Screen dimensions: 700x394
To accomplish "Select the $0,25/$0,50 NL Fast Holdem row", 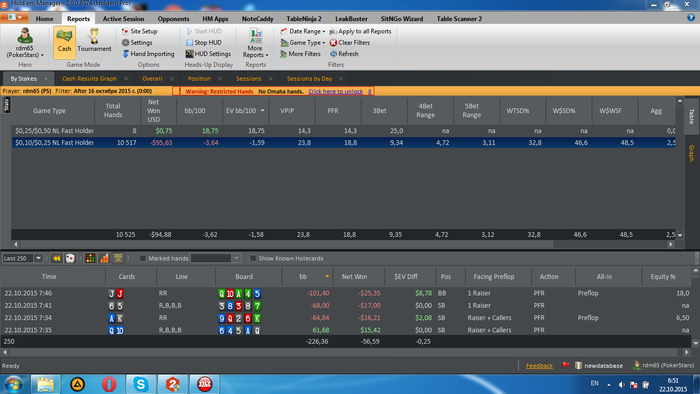I will coord(343,131).
